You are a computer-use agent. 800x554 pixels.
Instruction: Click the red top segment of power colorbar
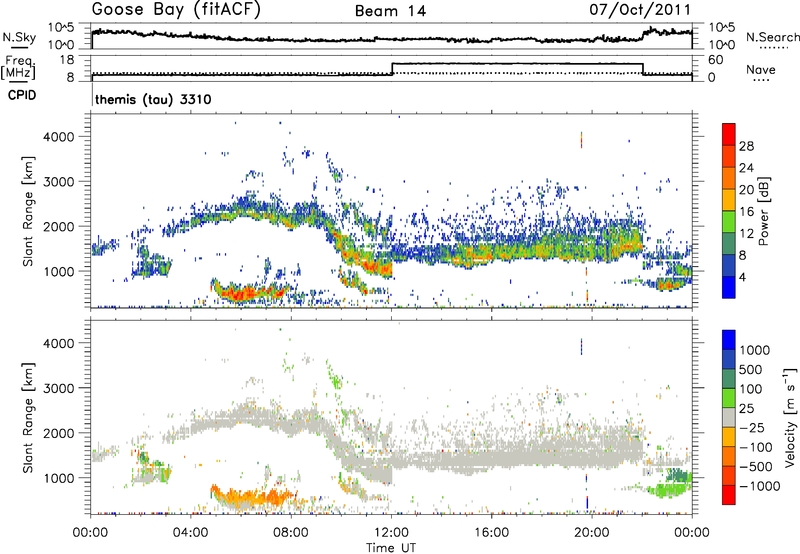[x=729, y=134]
